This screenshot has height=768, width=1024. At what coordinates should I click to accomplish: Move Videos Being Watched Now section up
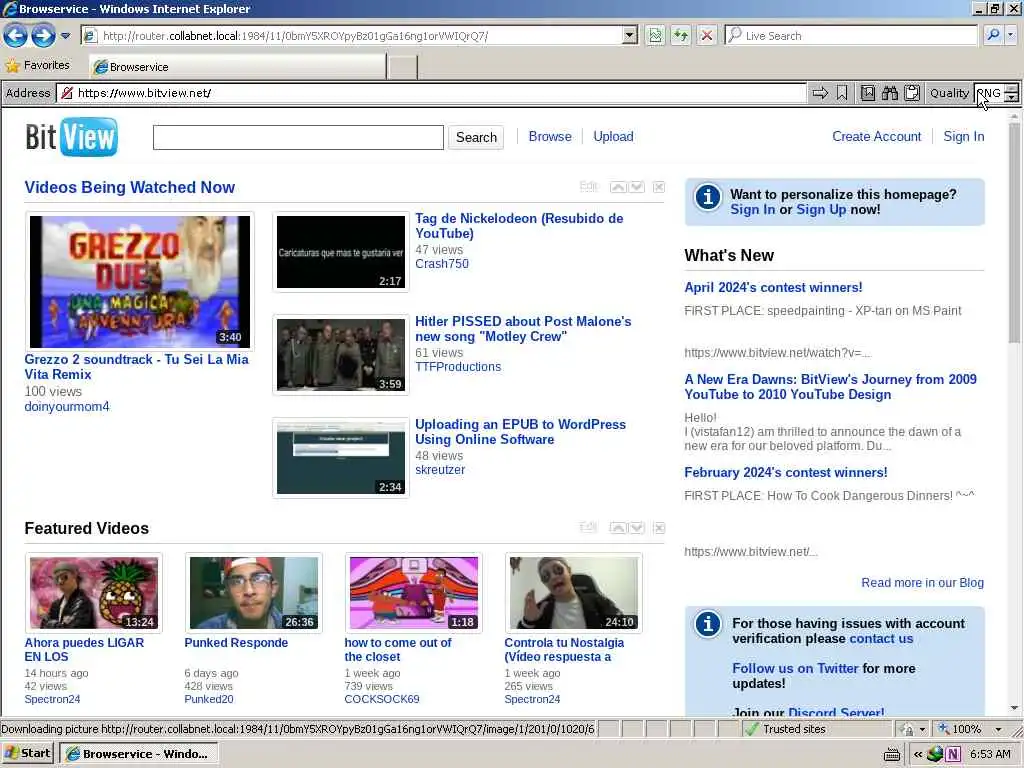[618, 187]
